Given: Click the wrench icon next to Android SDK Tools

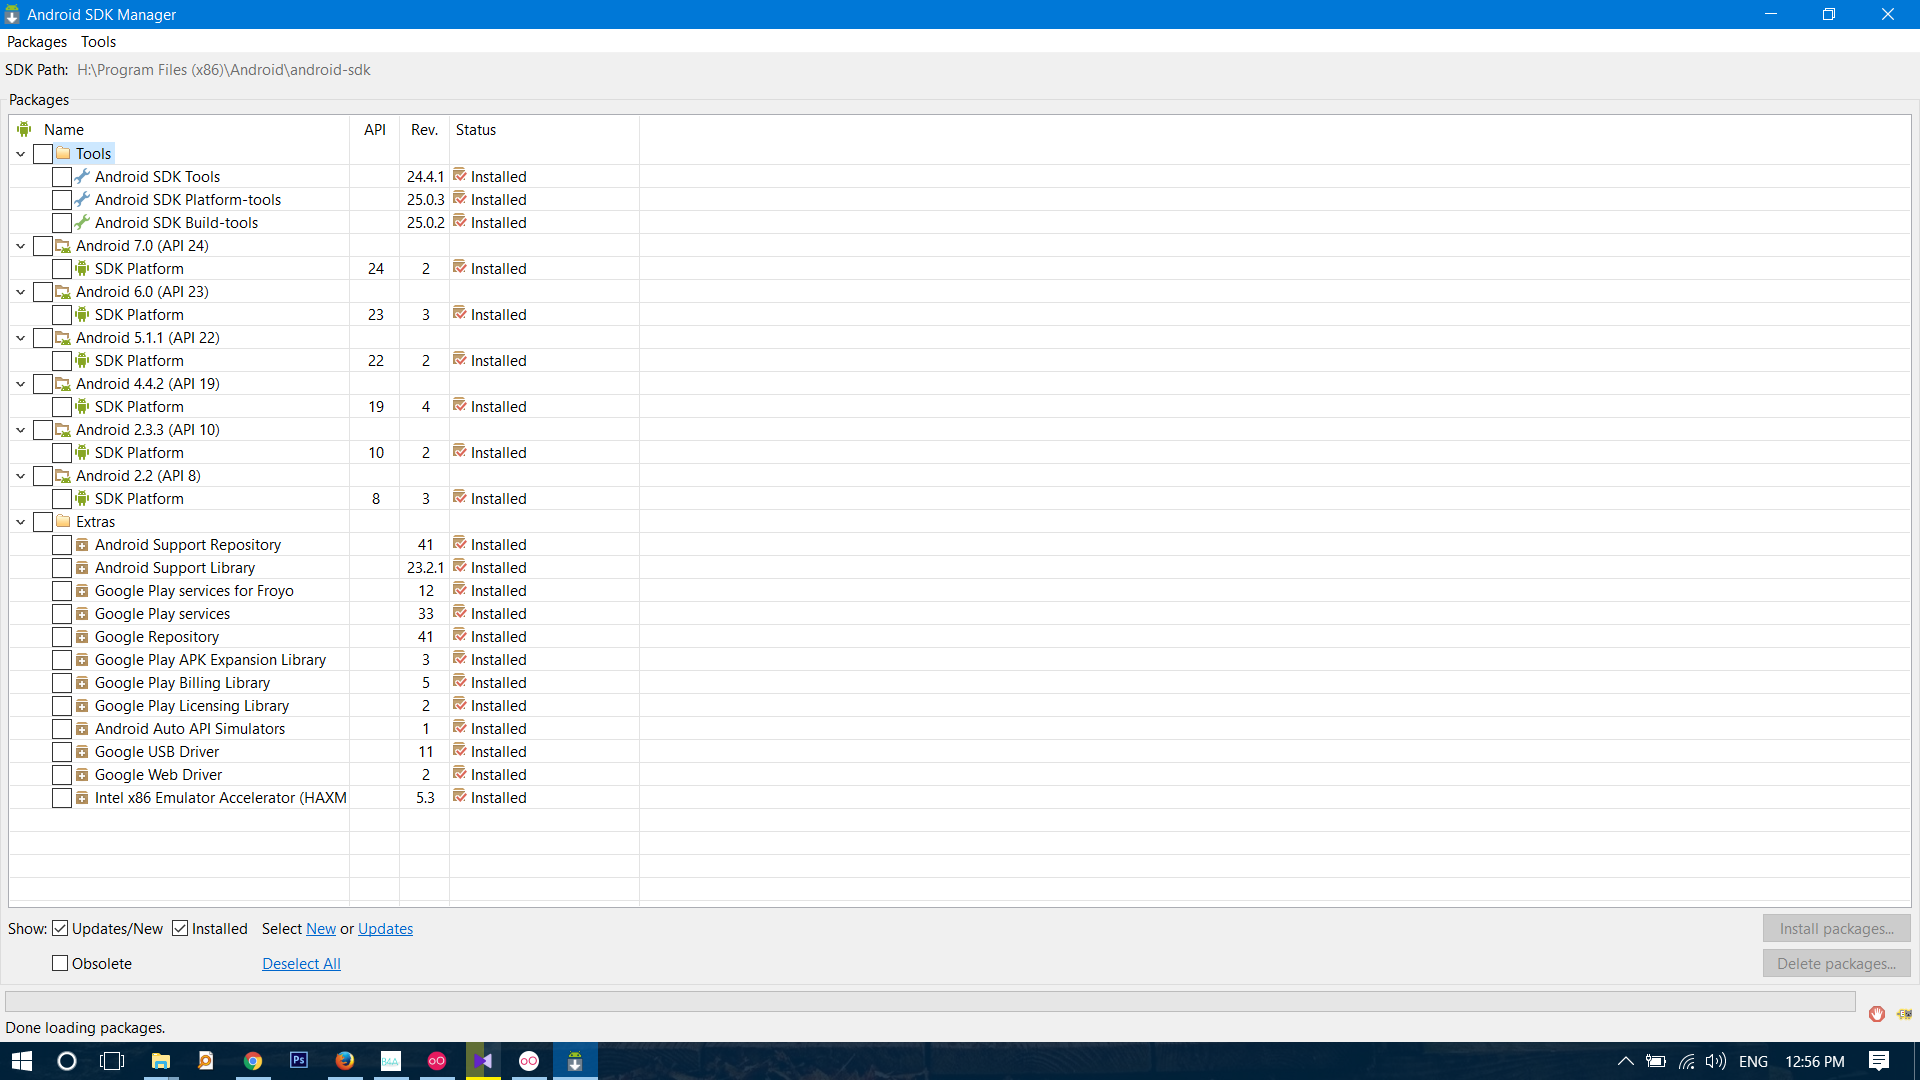Looking at the screenshot, I should coord(81,176).
